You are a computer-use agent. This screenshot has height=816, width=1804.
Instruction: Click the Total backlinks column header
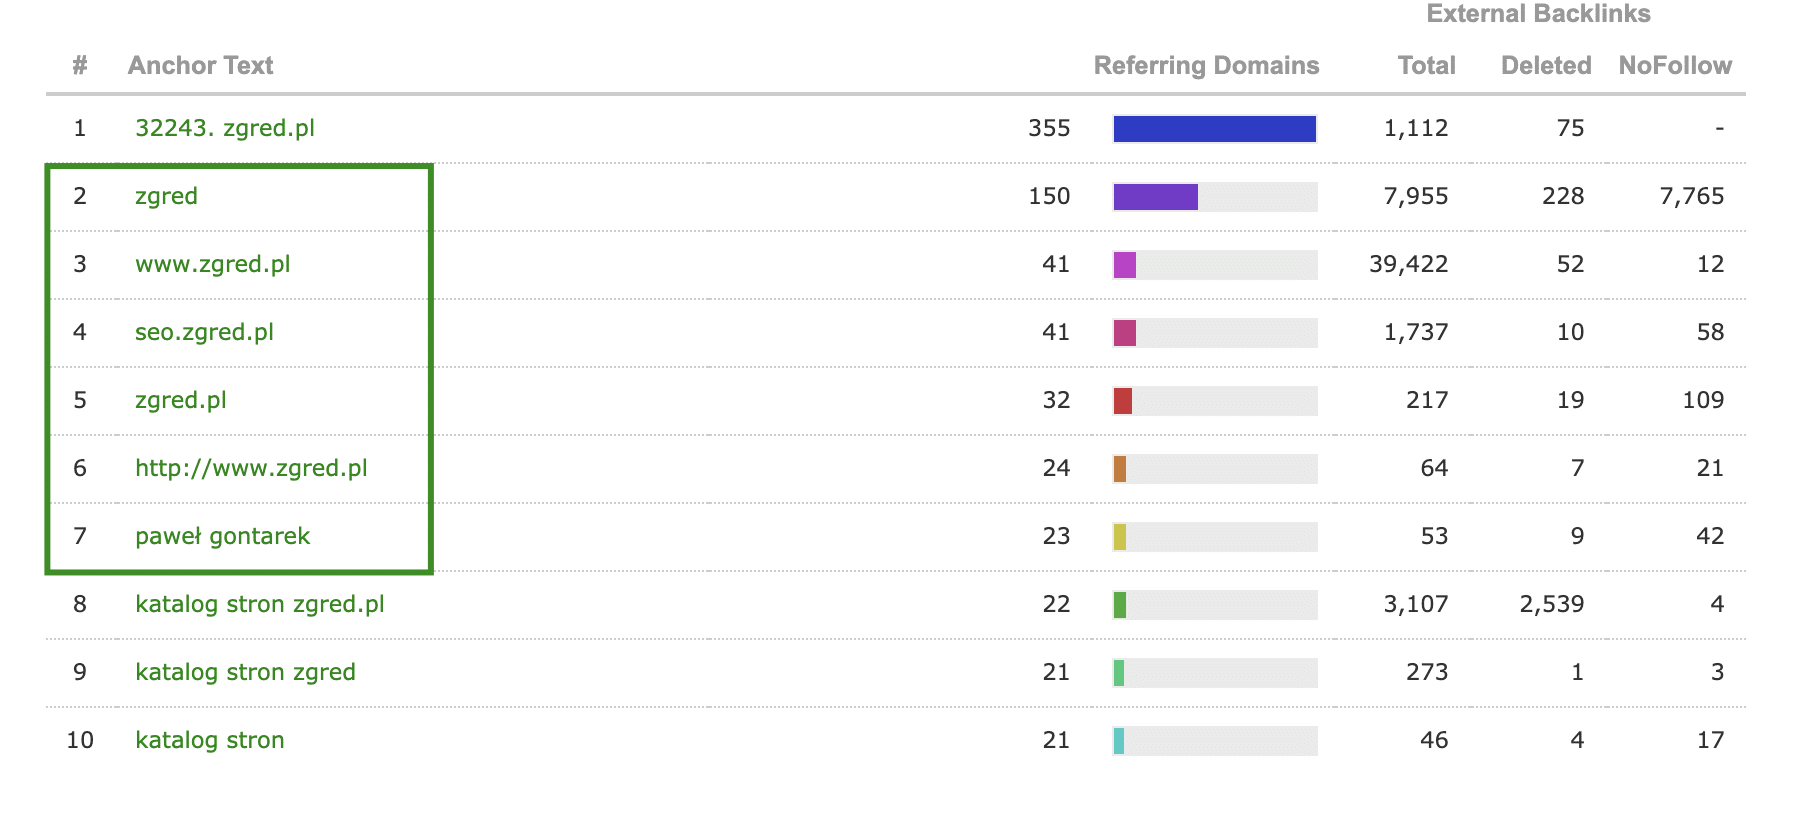1426,66
